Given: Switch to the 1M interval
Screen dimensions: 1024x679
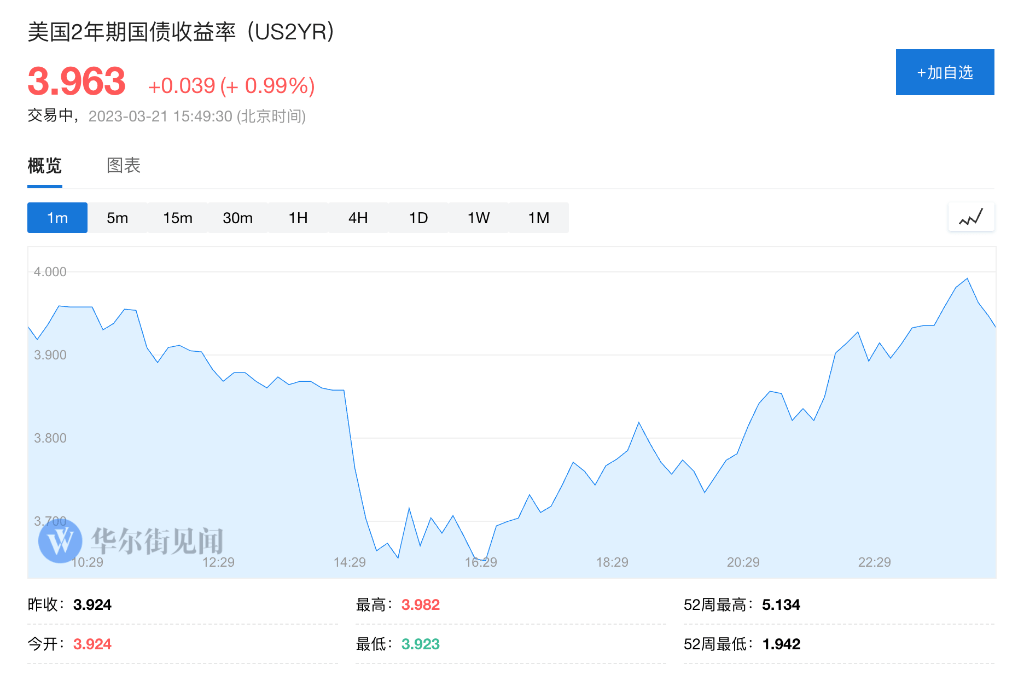Looking at the screenshot, I should (x=538, y=217).
